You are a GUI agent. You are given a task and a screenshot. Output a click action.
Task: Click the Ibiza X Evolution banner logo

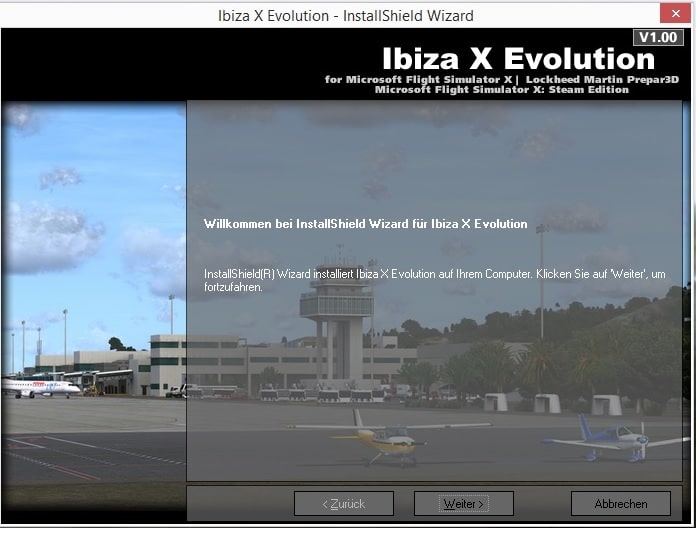coord(518,59)
